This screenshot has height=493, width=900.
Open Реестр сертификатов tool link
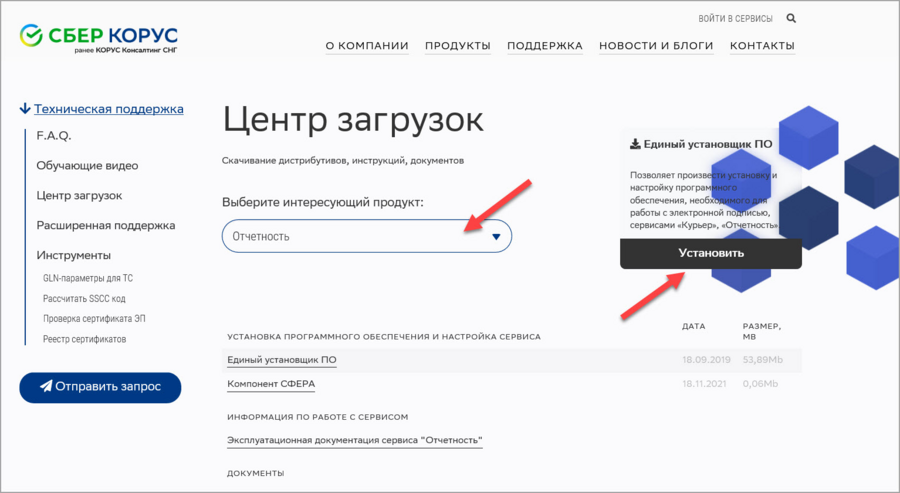coord(84,339)
